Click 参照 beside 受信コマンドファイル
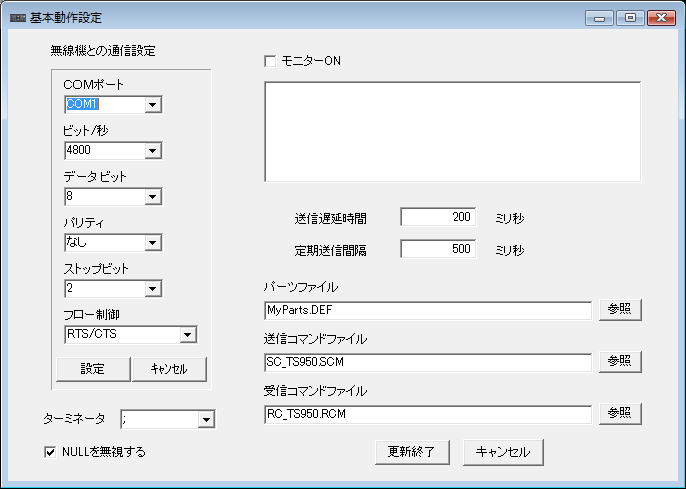686x489 pixels. [620, 413]
